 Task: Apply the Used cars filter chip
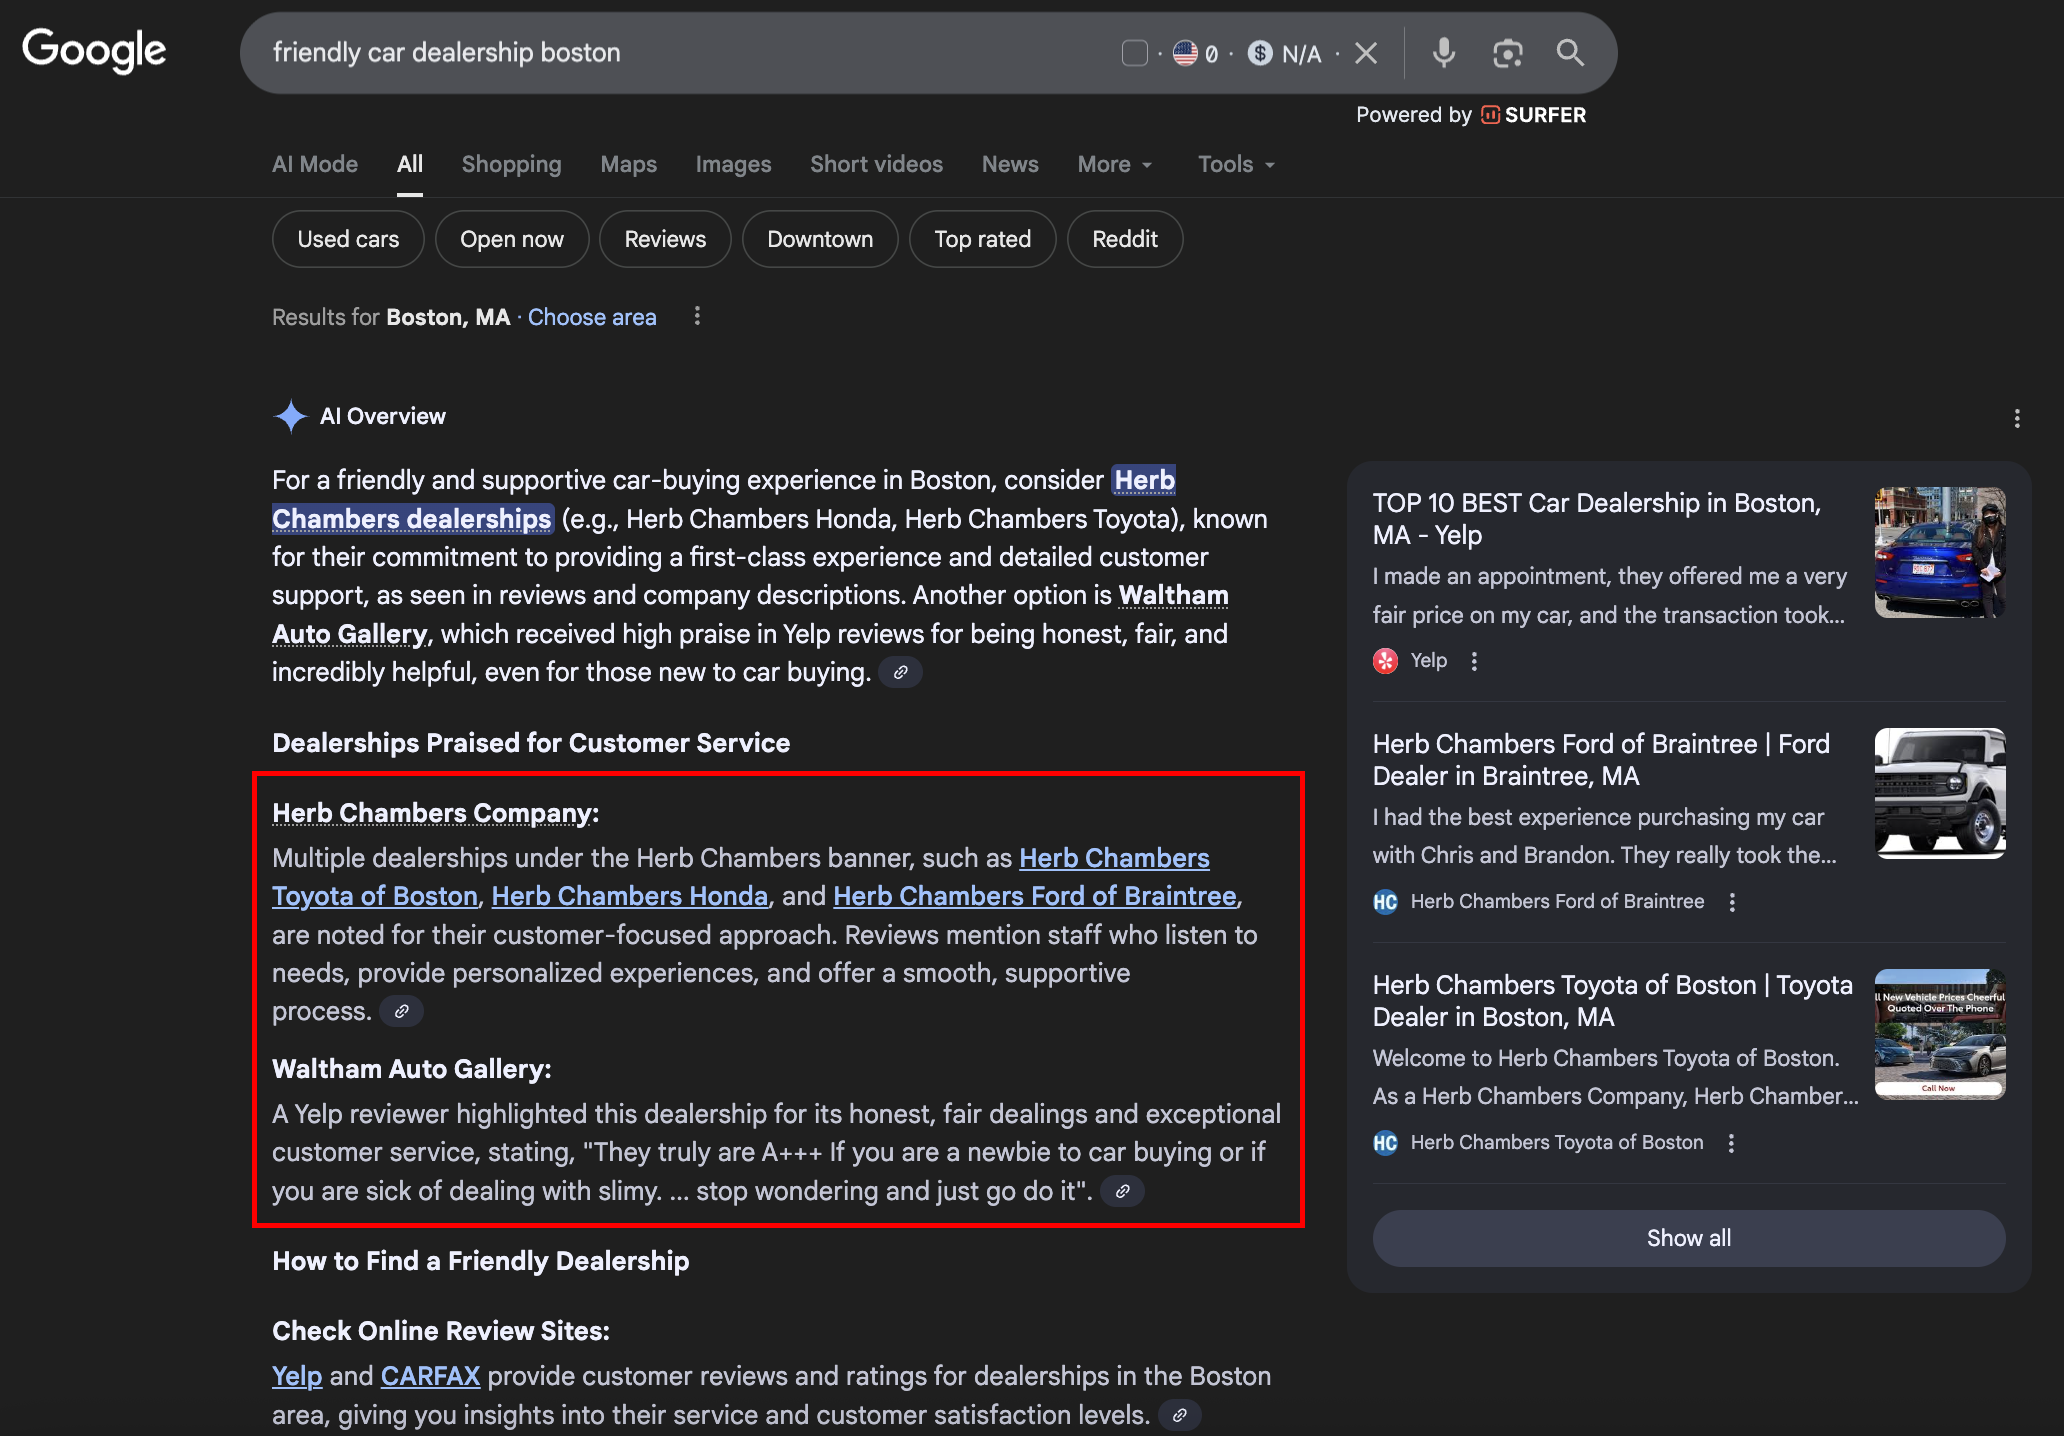pos(348,239)
